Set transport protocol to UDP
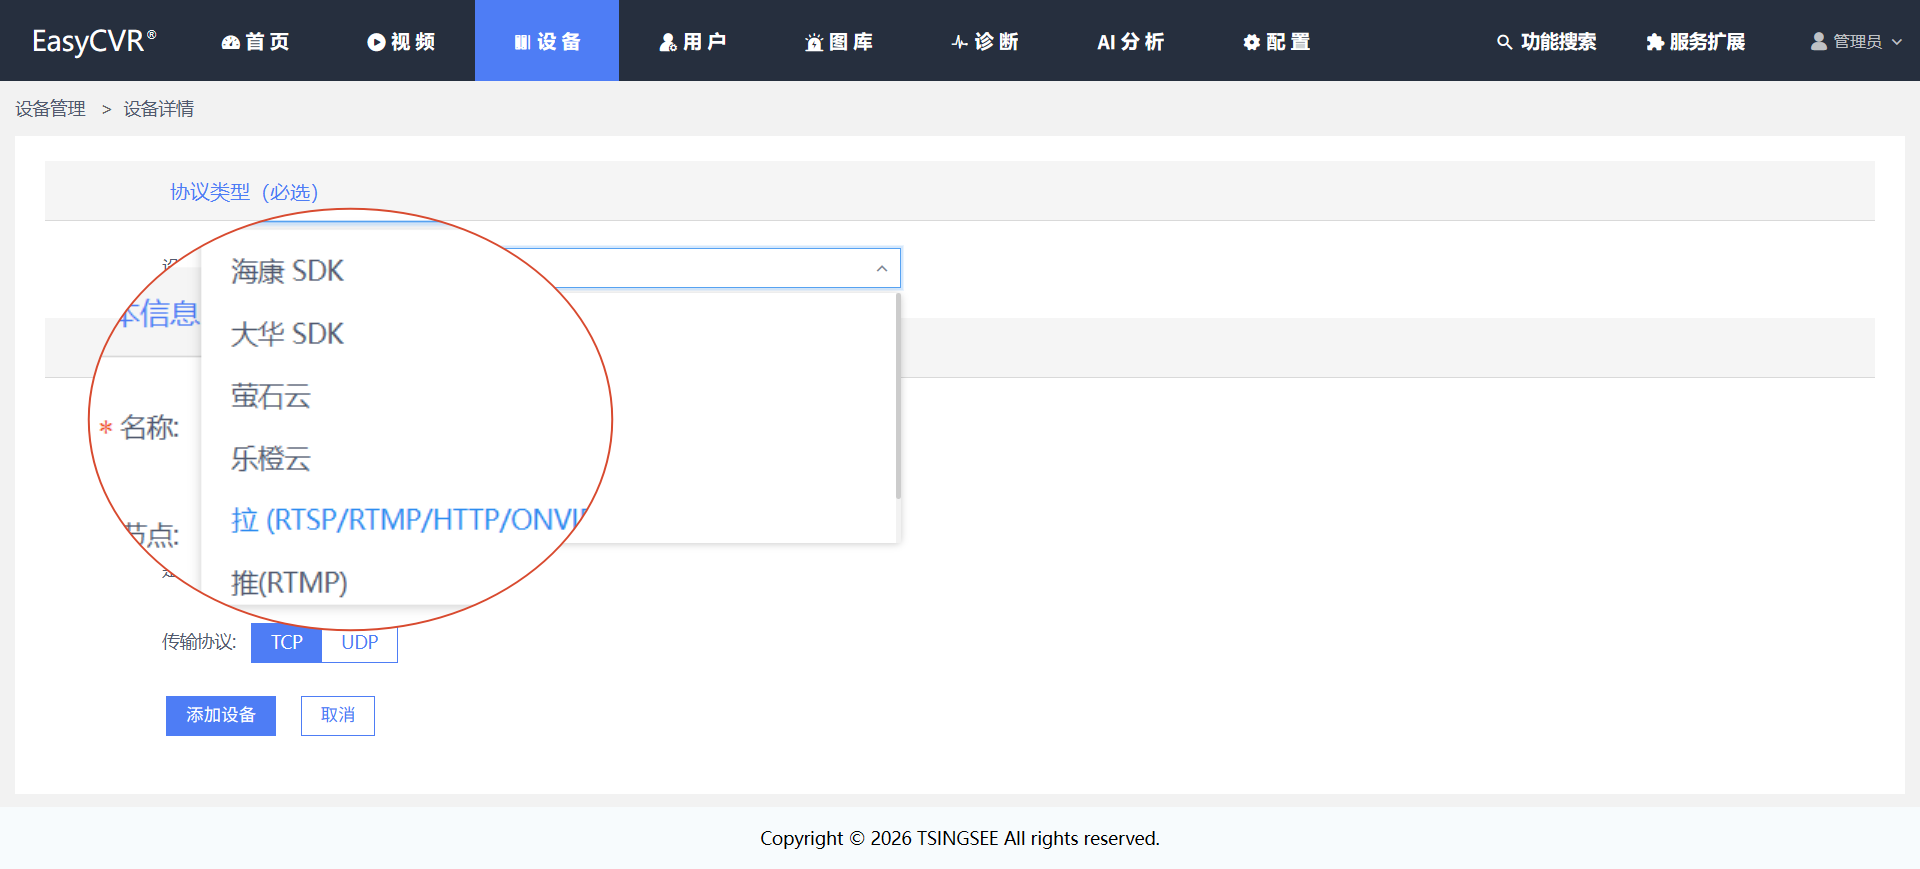 coord(360,642)
